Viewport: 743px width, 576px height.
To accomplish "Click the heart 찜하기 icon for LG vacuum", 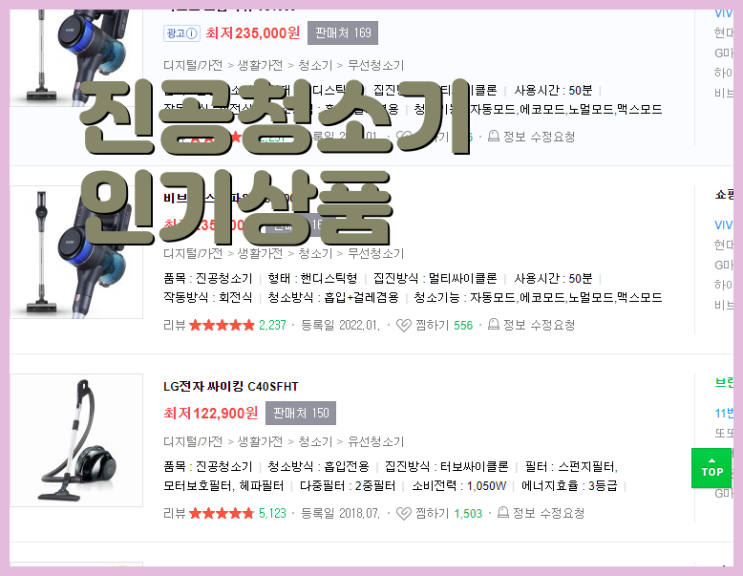I will (403, 514).
